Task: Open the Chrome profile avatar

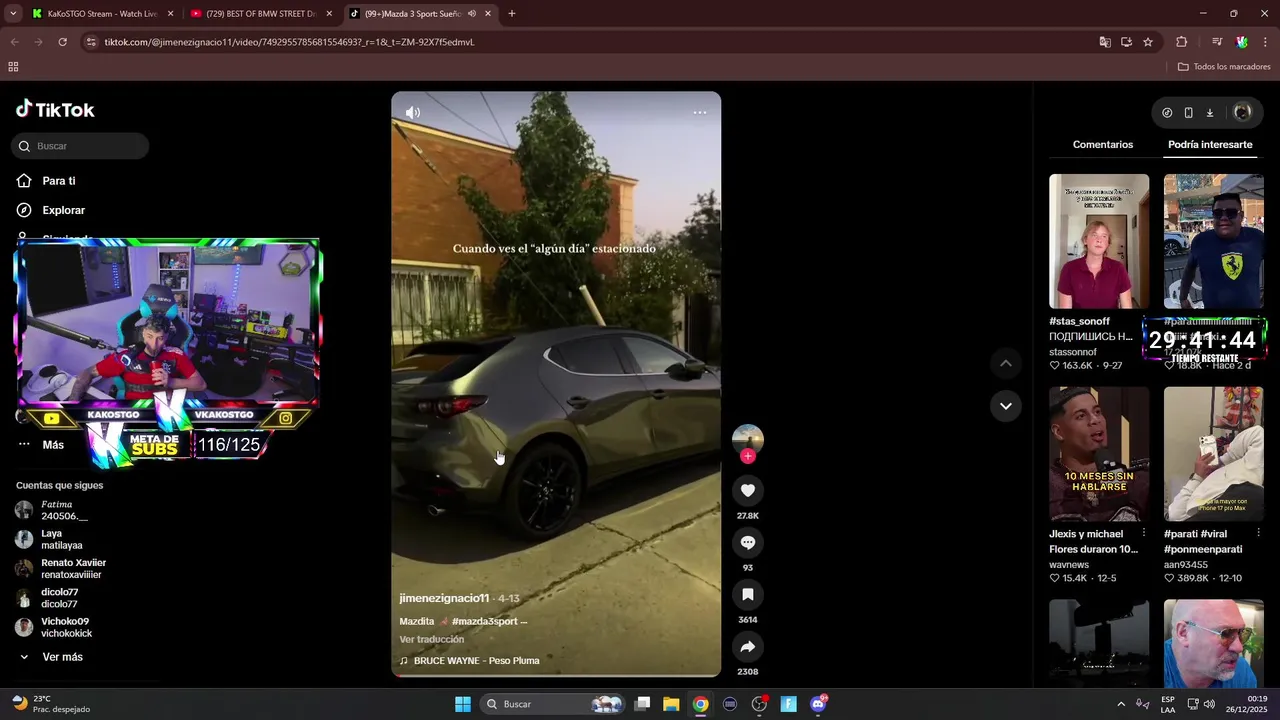Action: click(1241, 42)
